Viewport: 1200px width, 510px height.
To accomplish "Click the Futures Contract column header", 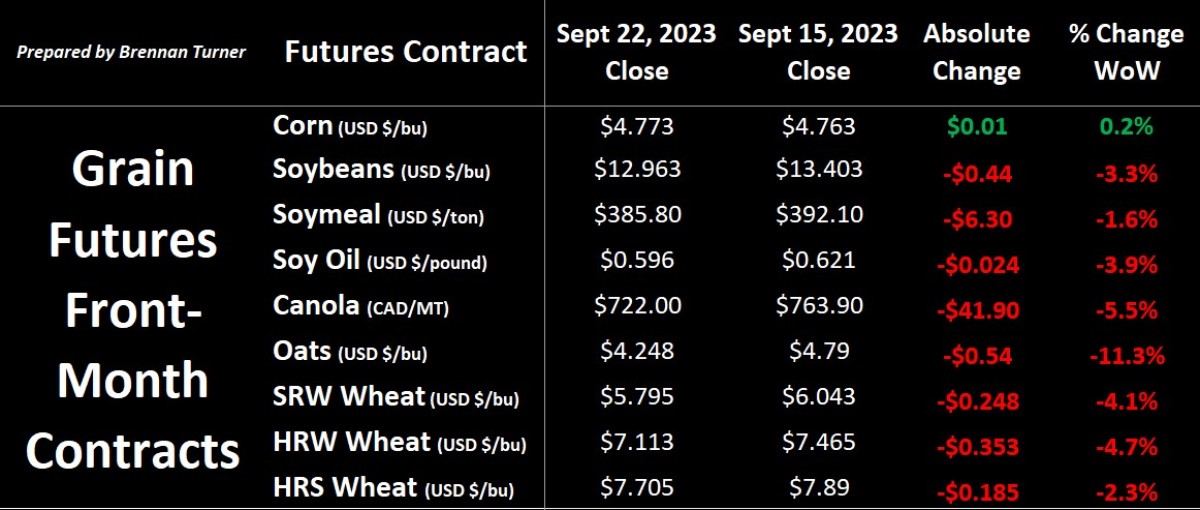I will pyautogui.click(x=405, y=51).
